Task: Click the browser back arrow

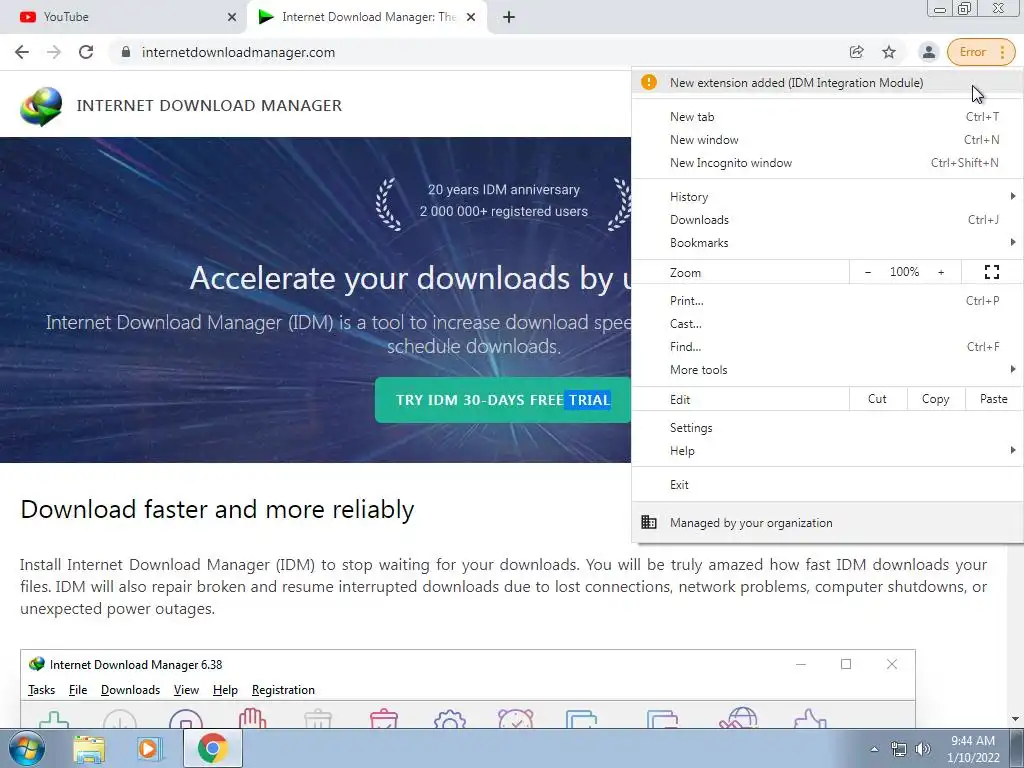Action: tap(22, 52)
